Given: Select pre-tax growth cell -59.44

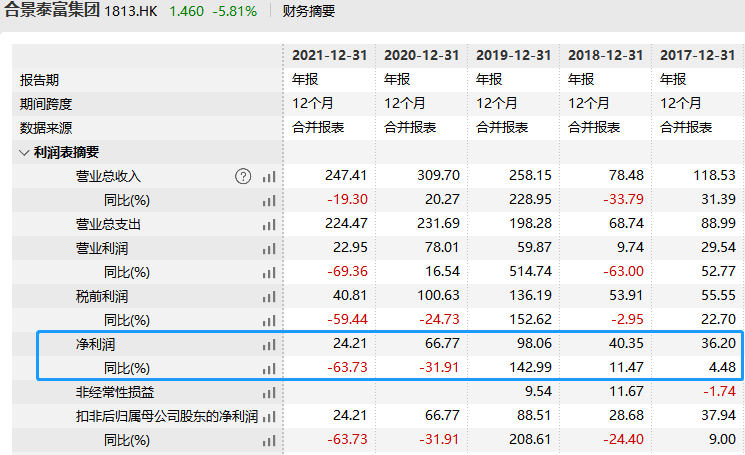Looking at the screenshot, I should 347,320.
